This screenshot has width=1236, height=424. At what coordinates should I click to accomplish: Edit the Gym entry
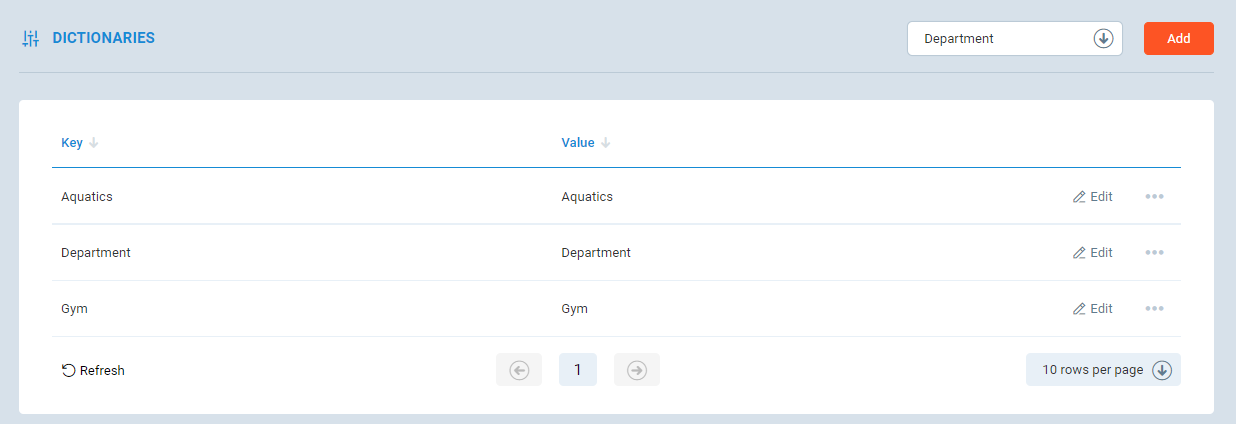(1092, 309)
